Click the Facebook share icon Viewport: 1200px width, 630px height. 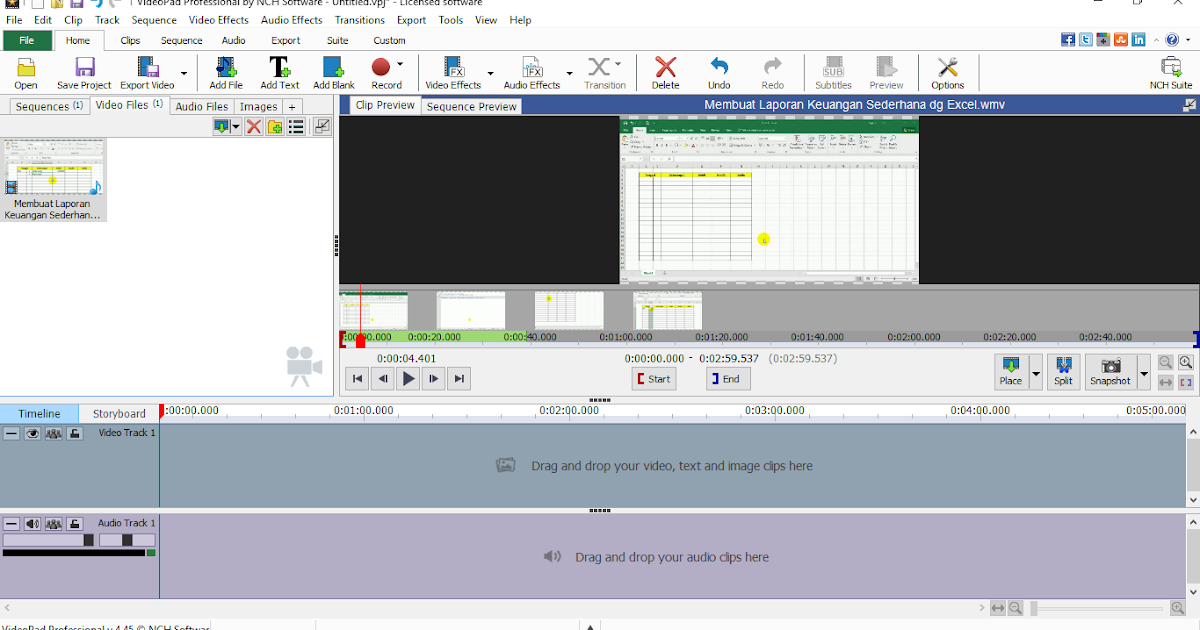click(1068, 40)
